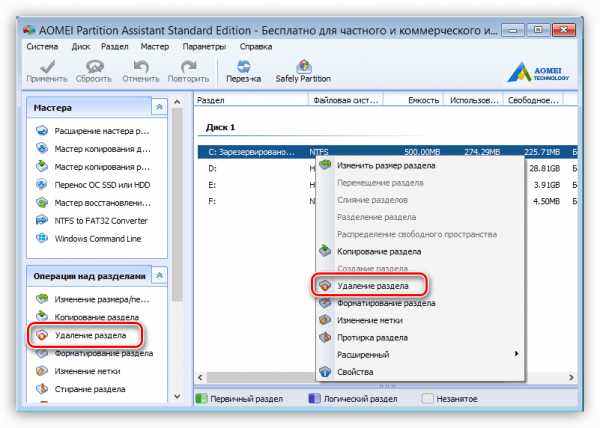Click context menu icon for Изменение метки
Screen dimensions: 600x428
pos(325,320)
